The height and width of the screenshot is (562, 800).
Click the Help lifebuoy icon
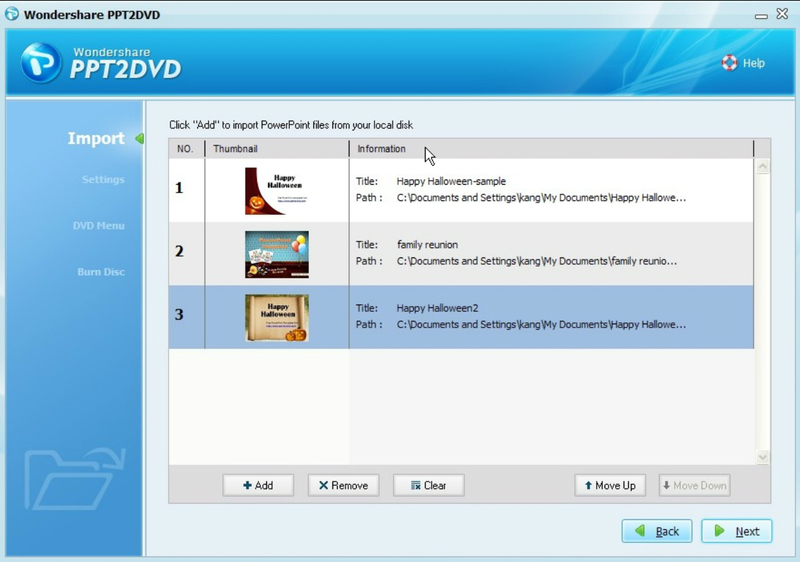point(729,63)
